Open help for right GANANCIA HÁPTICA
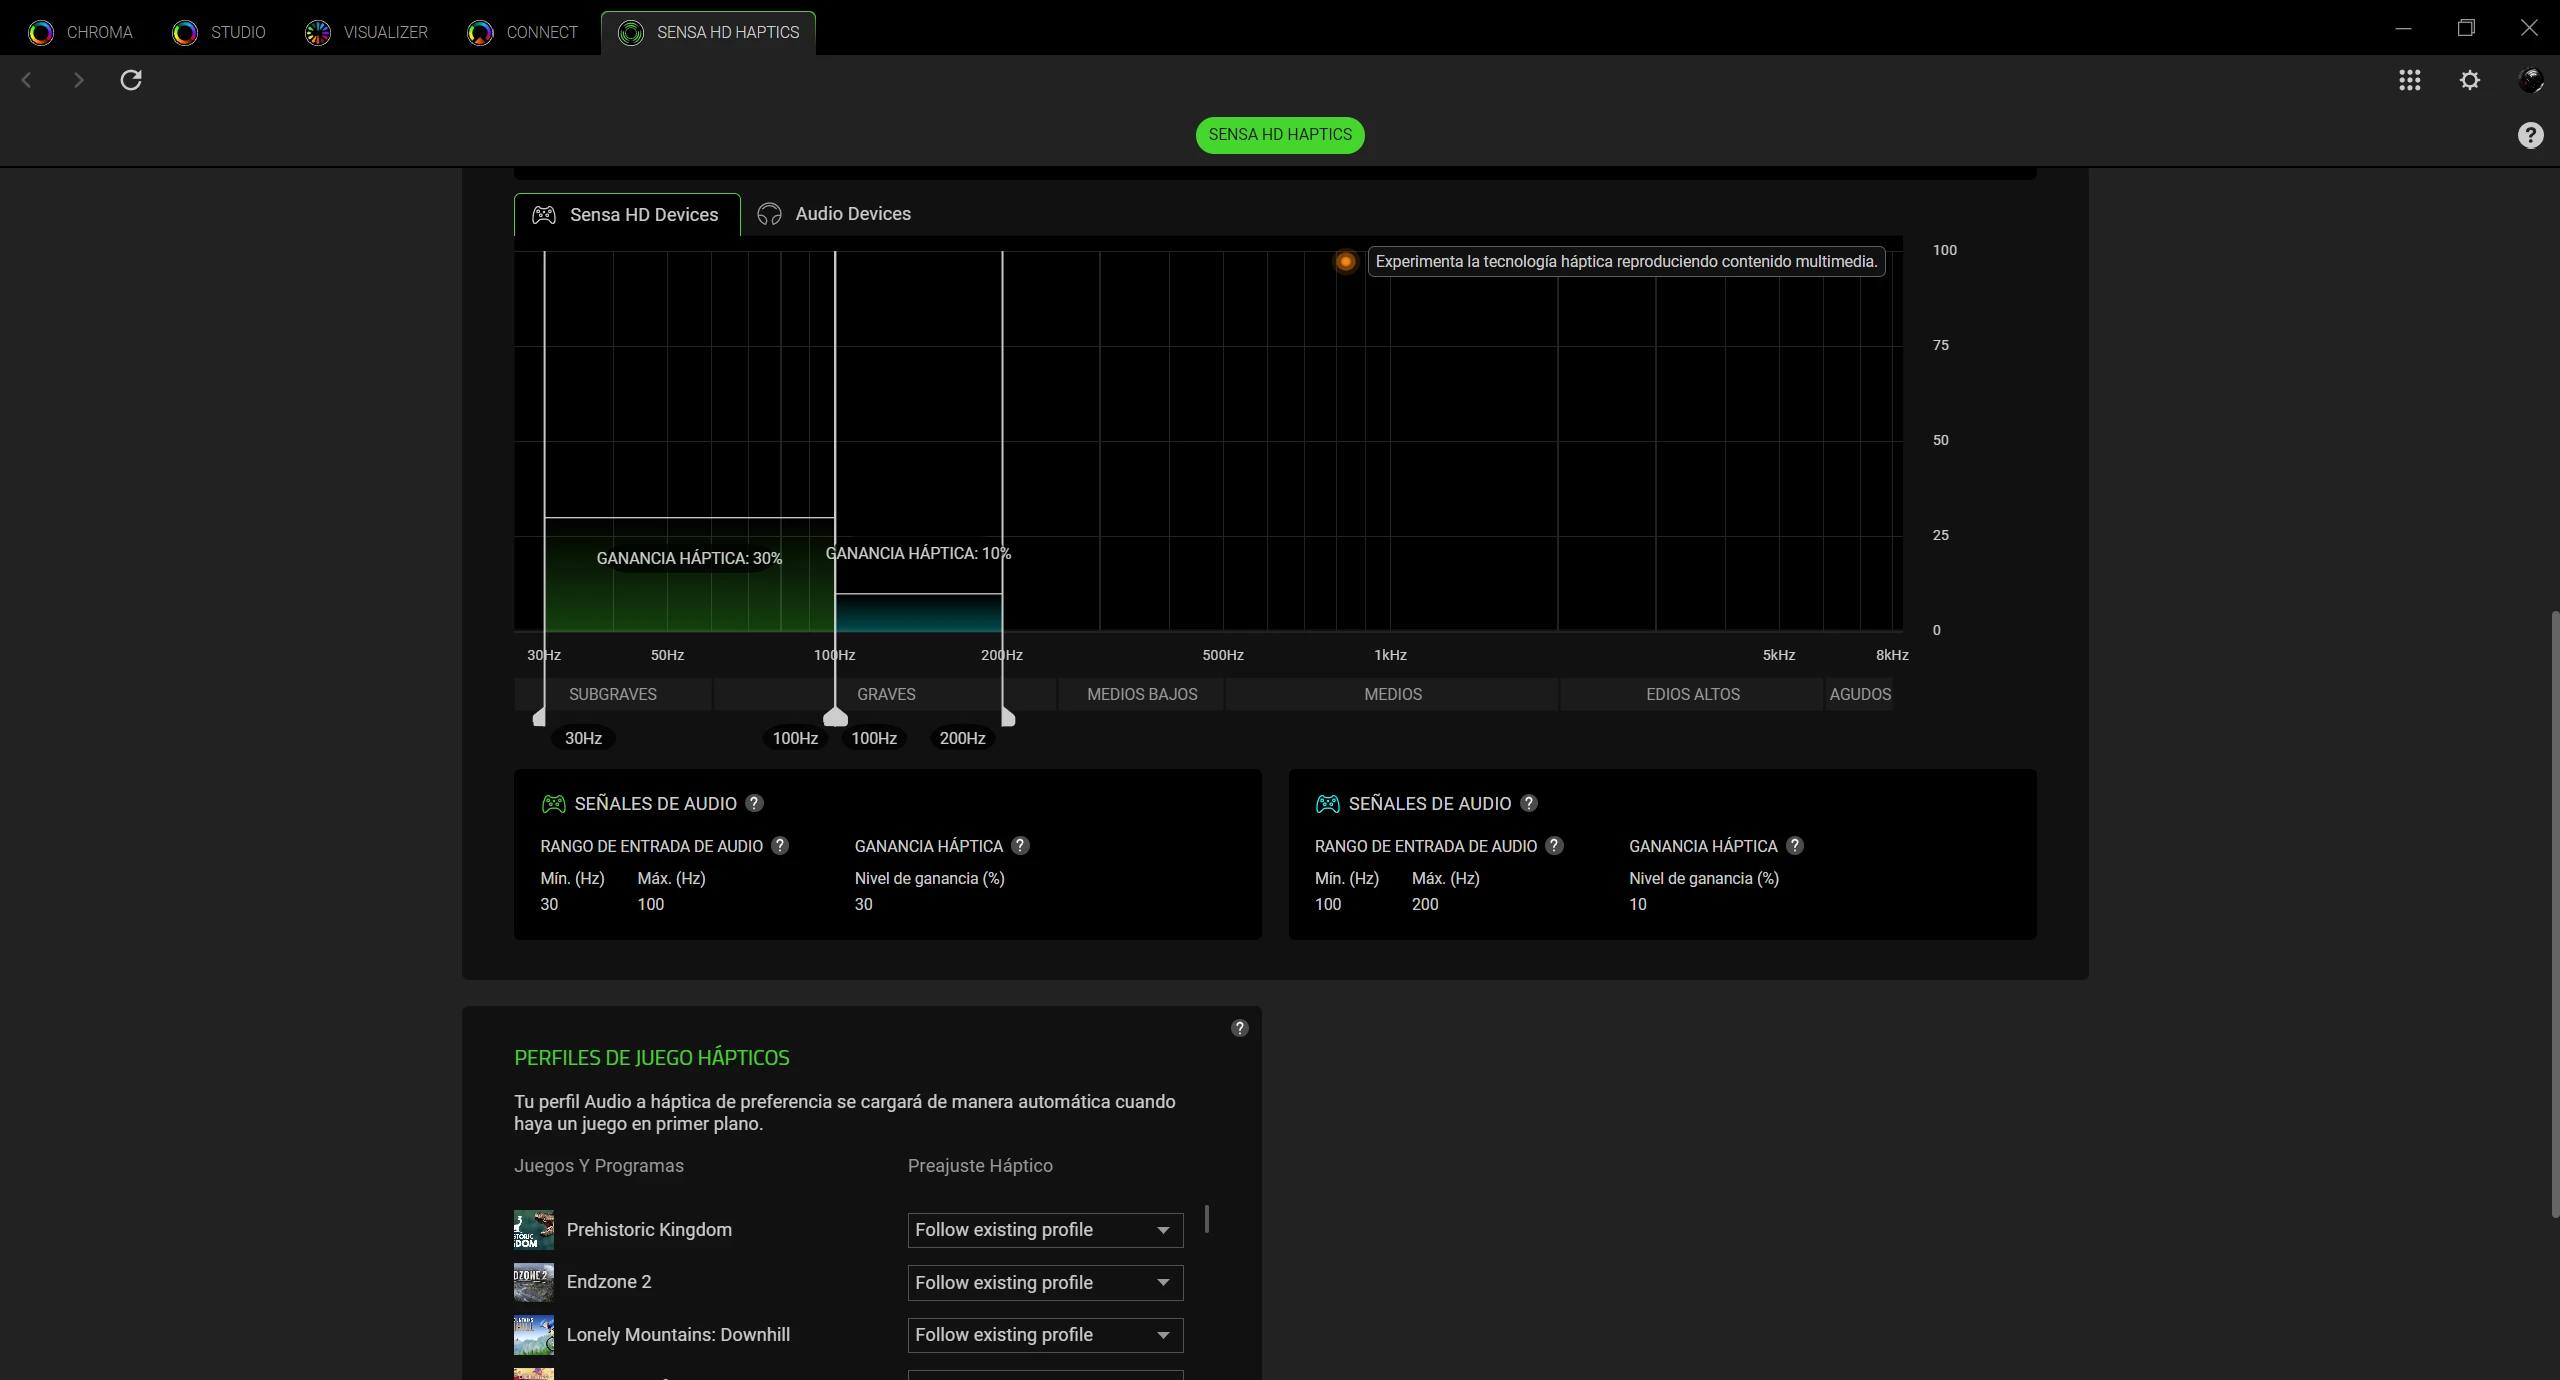 [1795, 846]
